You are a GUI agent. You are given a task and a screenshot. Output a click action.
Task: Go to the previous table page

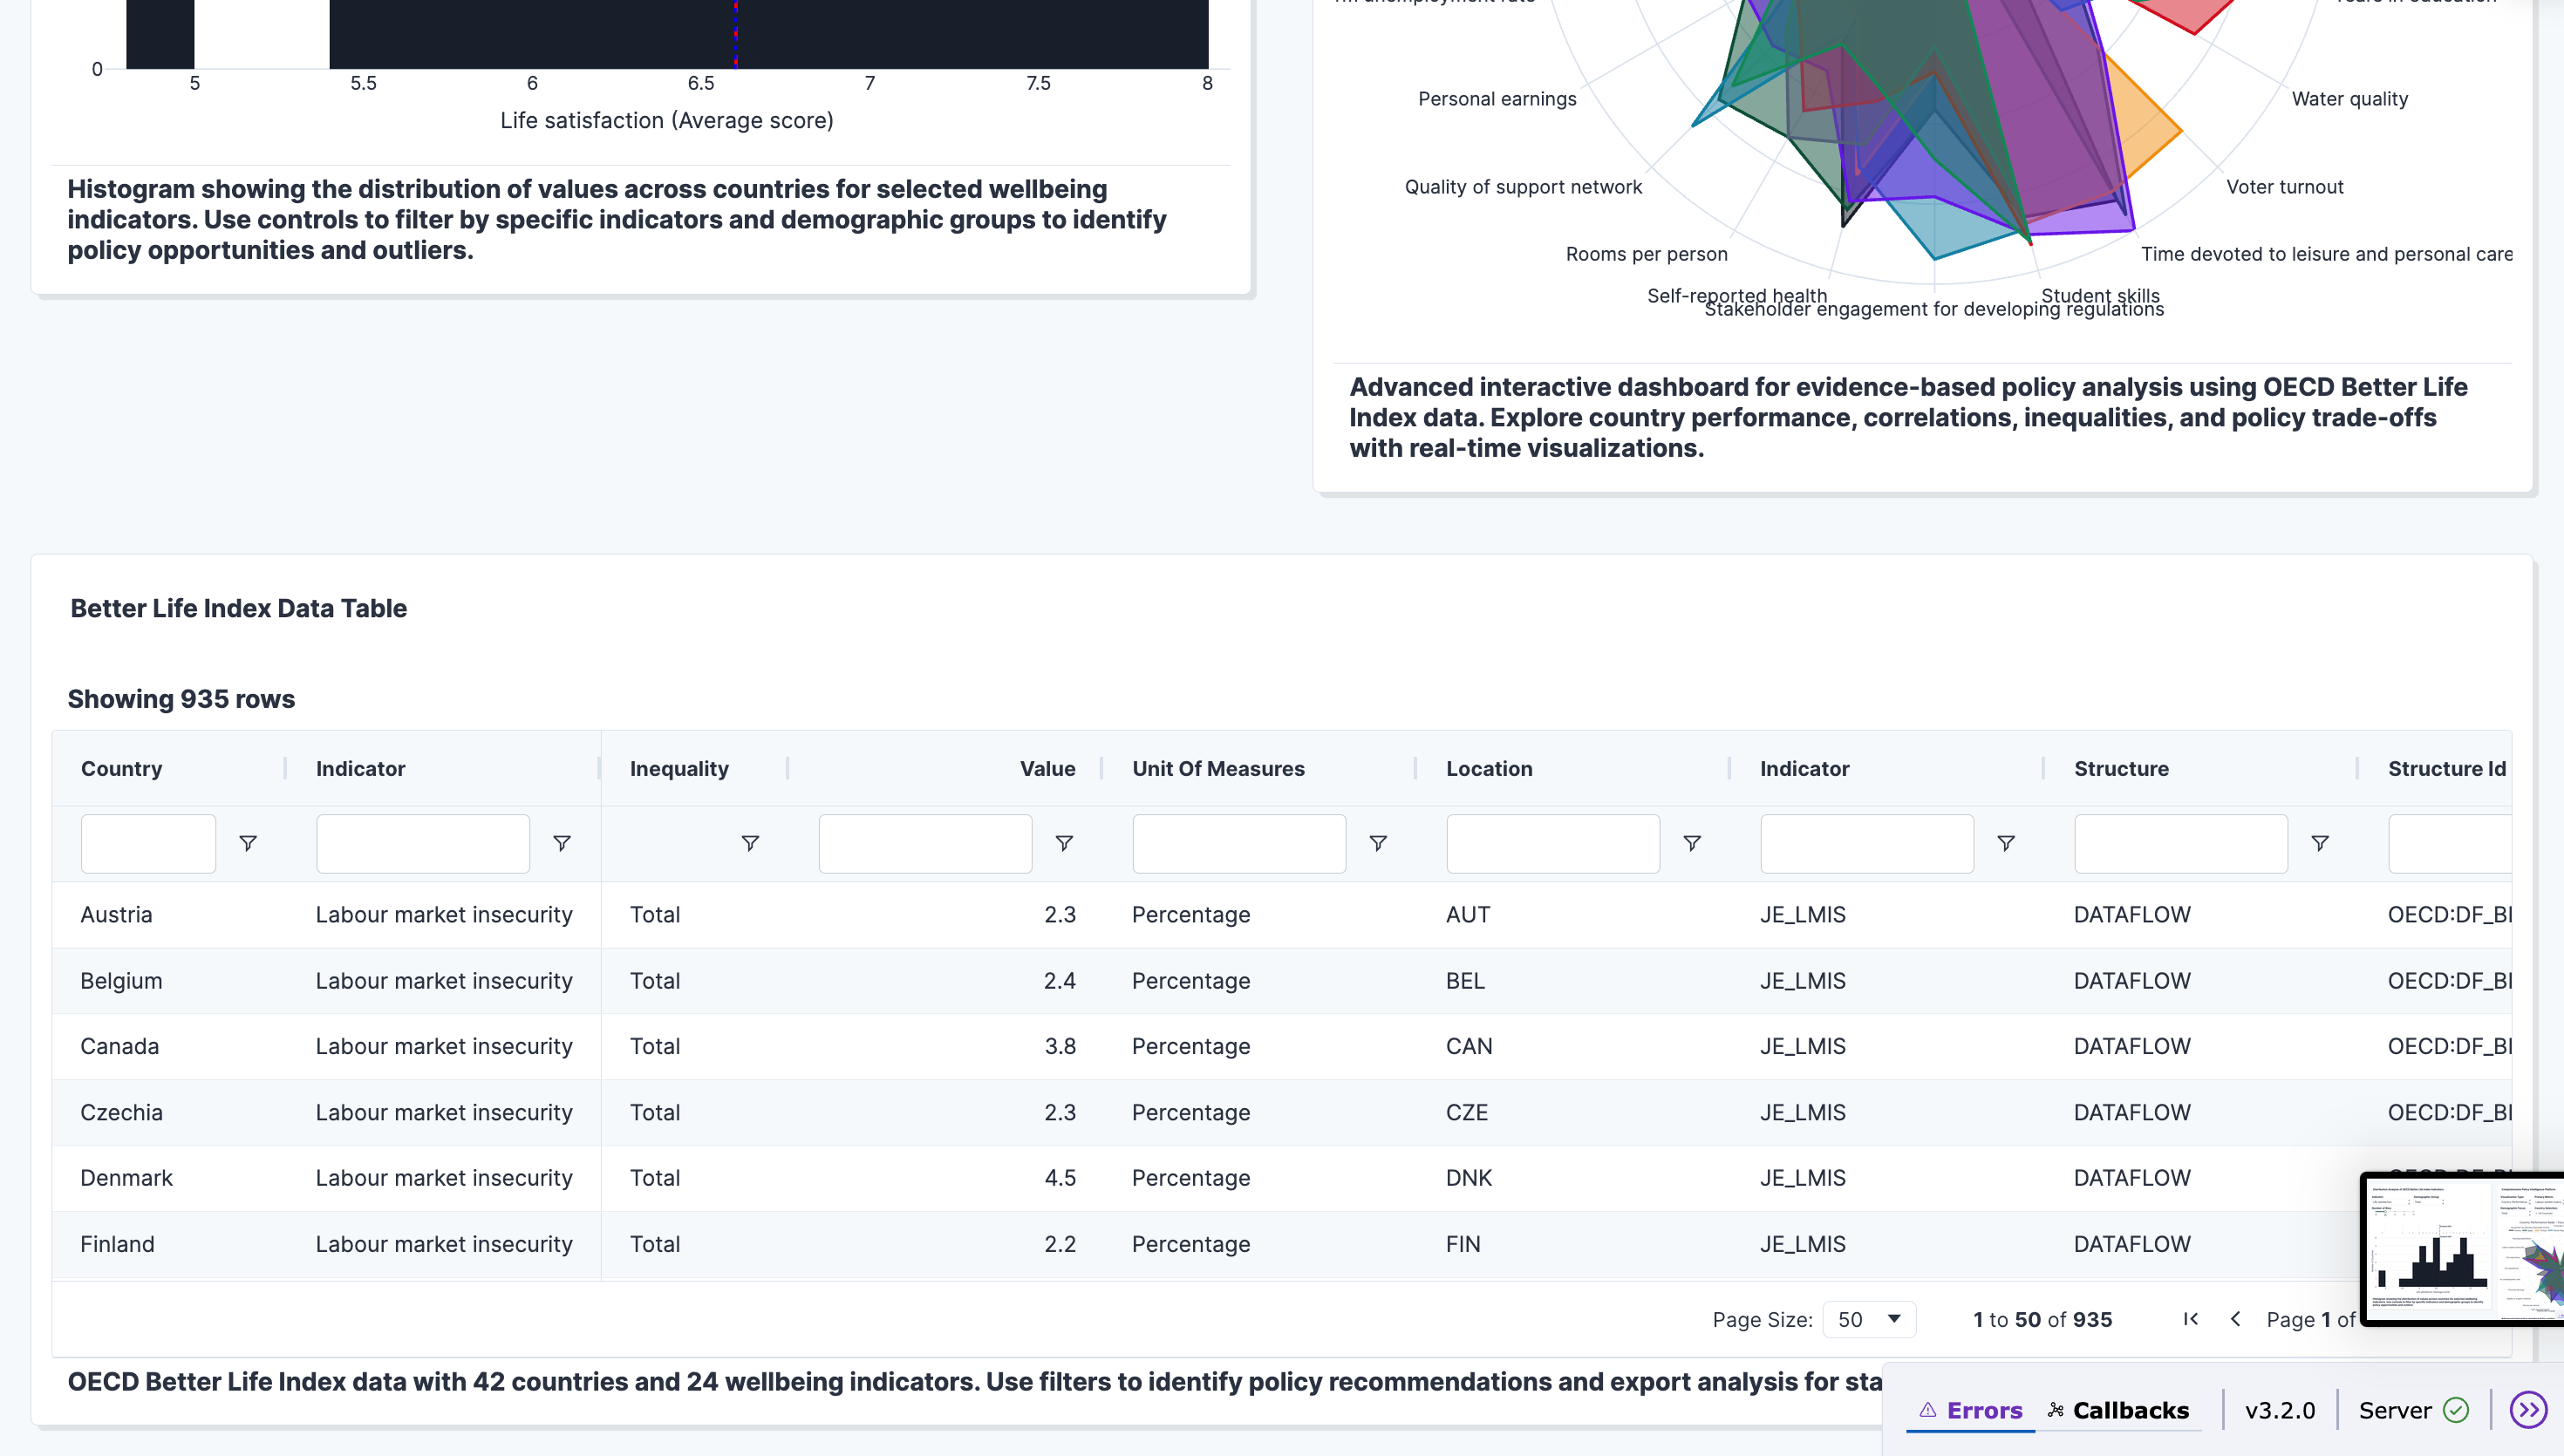point(2236,1319)
